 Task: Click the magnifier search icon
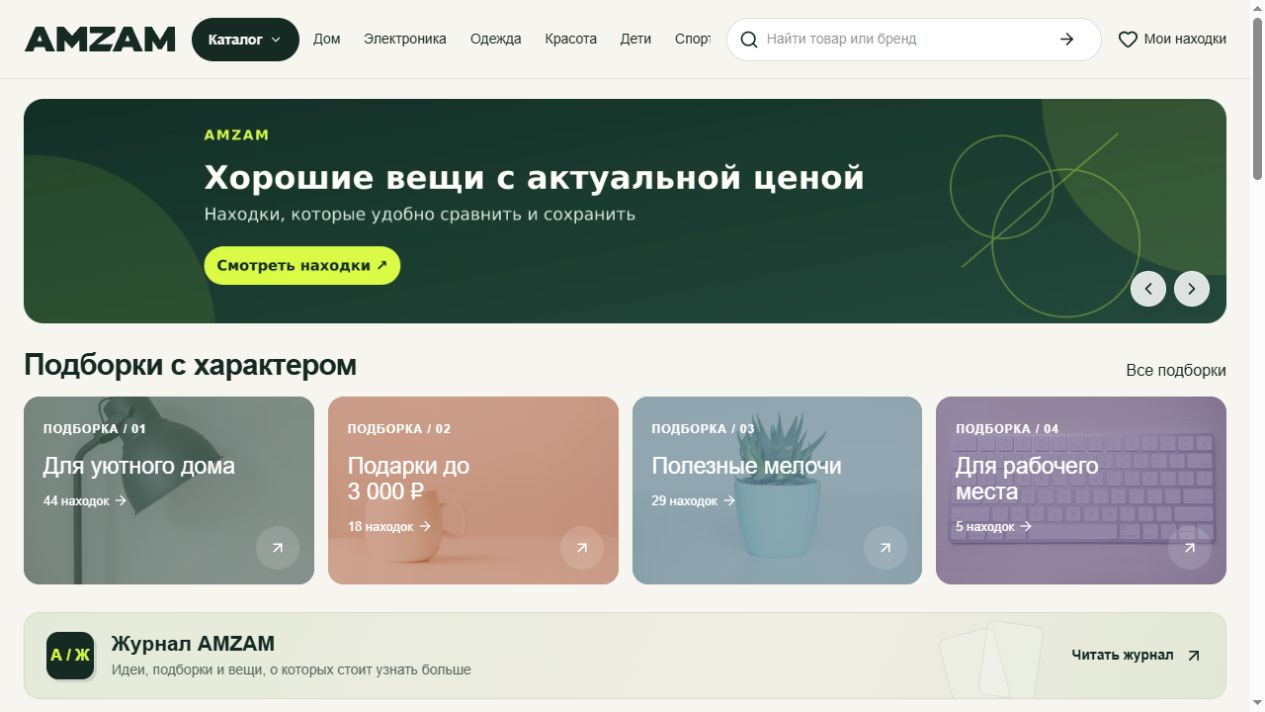click(x=749, y=40)
